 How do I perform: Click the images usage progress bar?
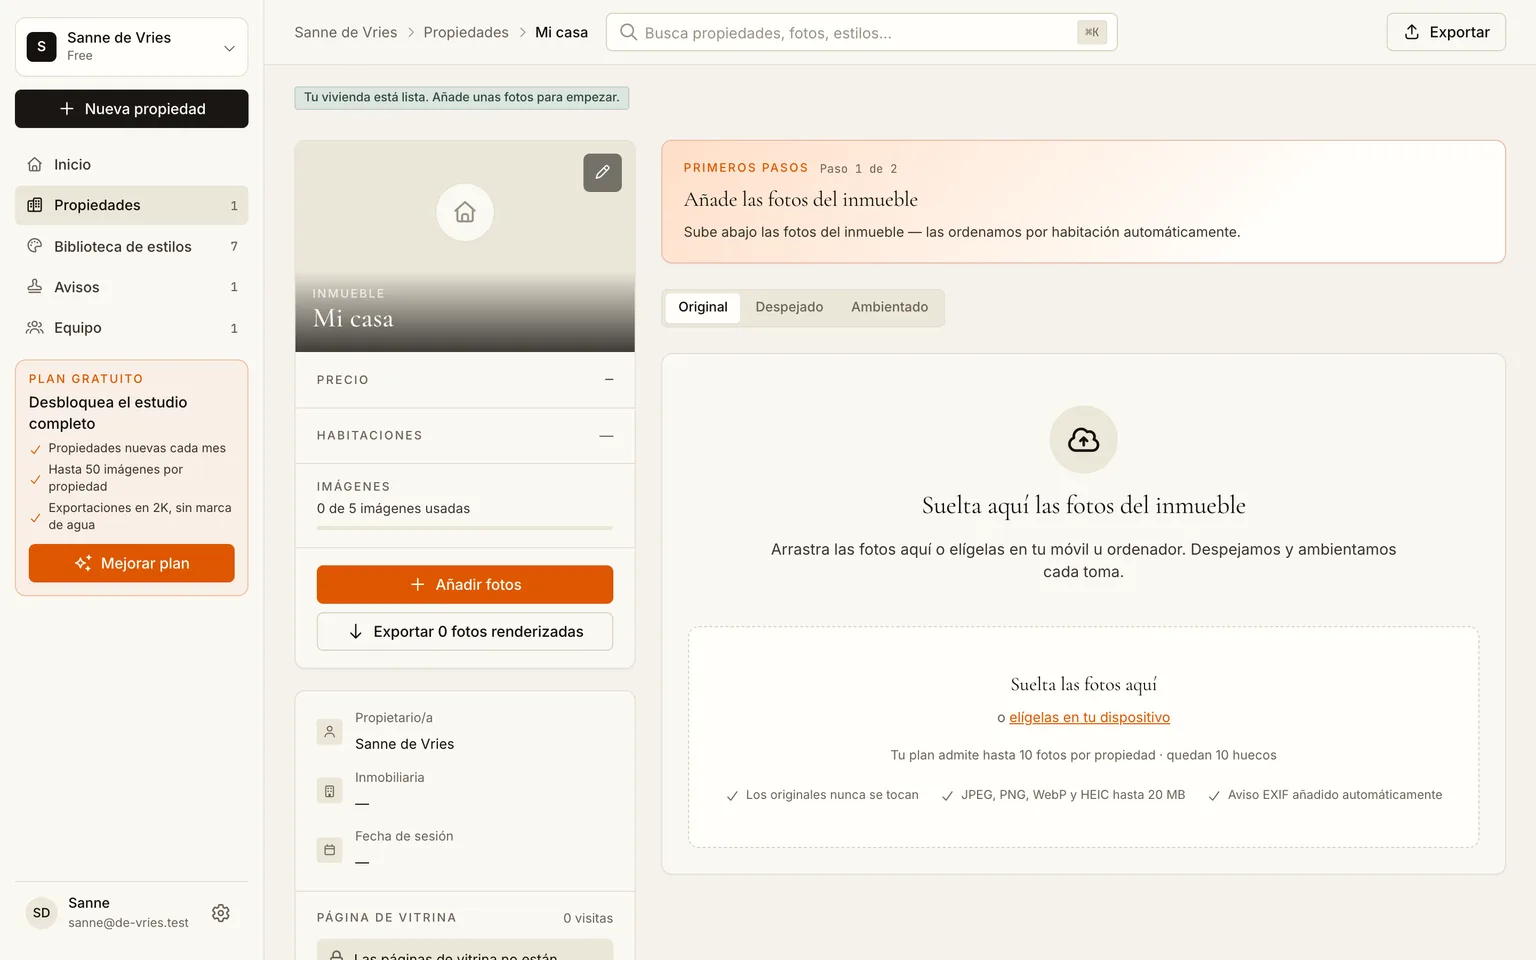pos(465,528)
